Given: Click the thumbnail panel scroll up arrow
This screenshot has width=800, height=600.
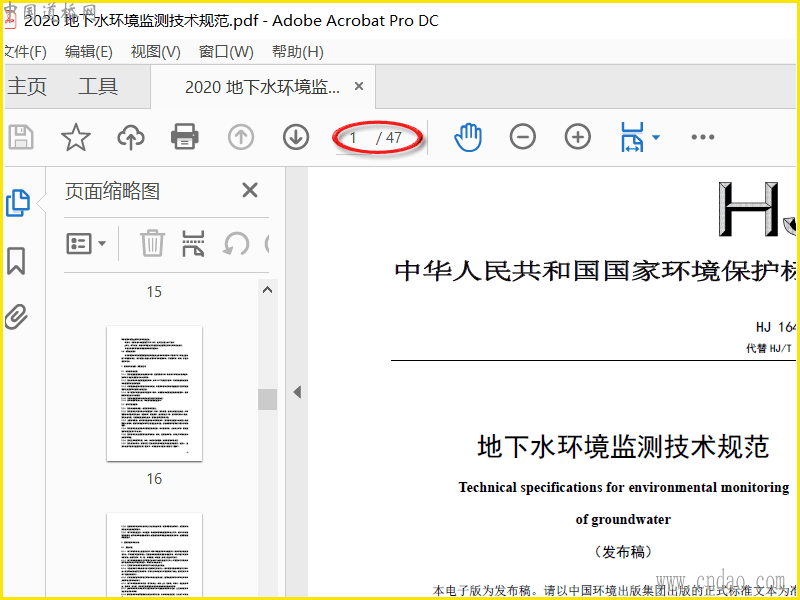Looking at the screenshot, I should (267, 290).
